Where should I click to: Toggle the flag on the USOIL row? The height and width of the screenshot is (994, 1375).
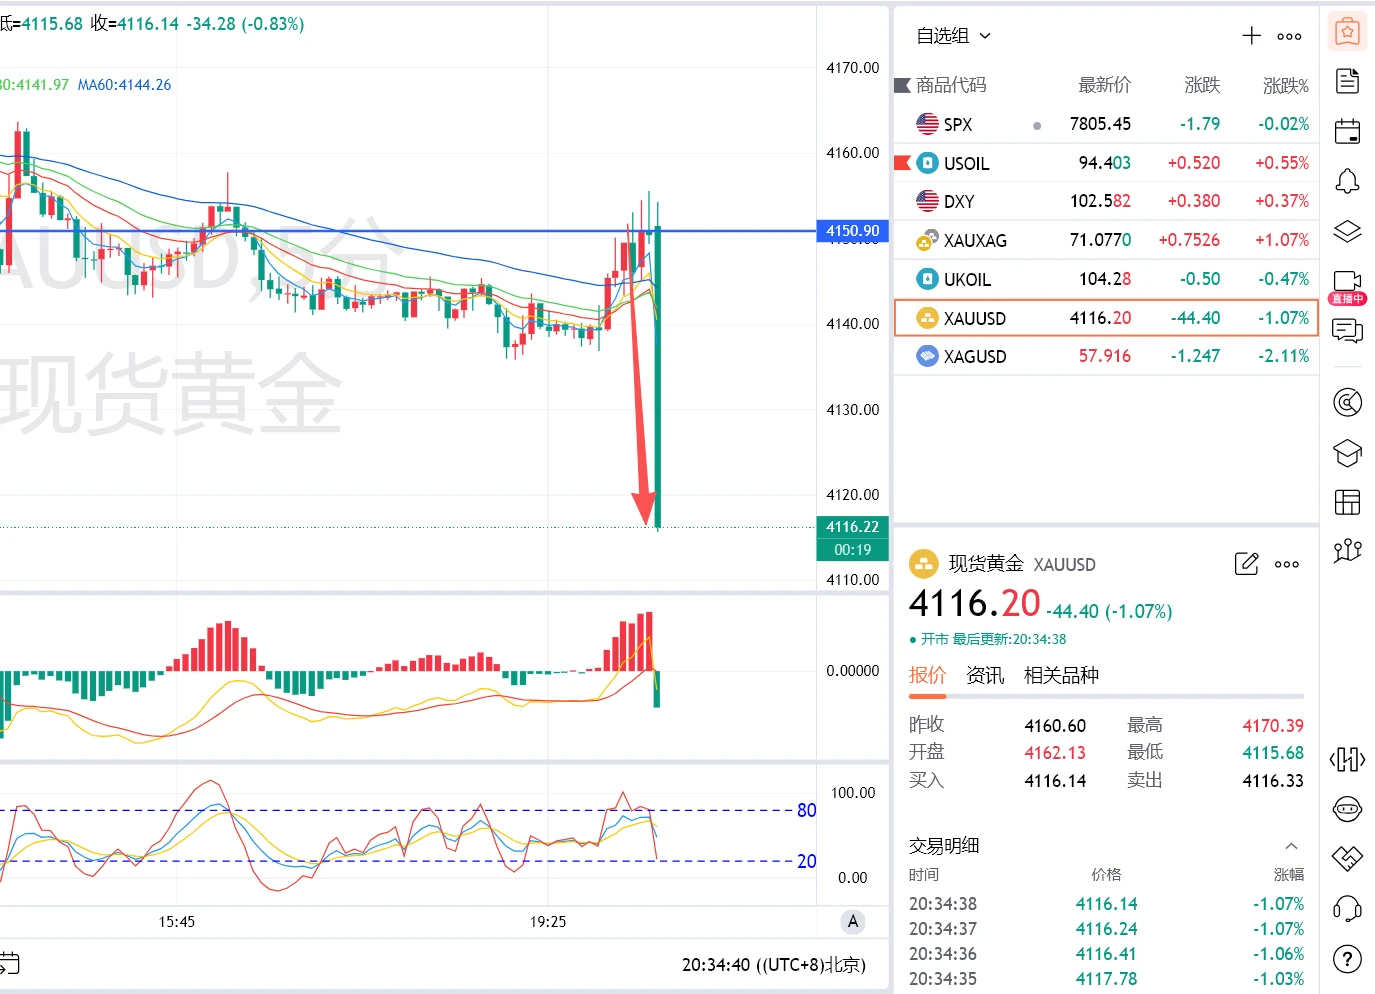(902, 163)
